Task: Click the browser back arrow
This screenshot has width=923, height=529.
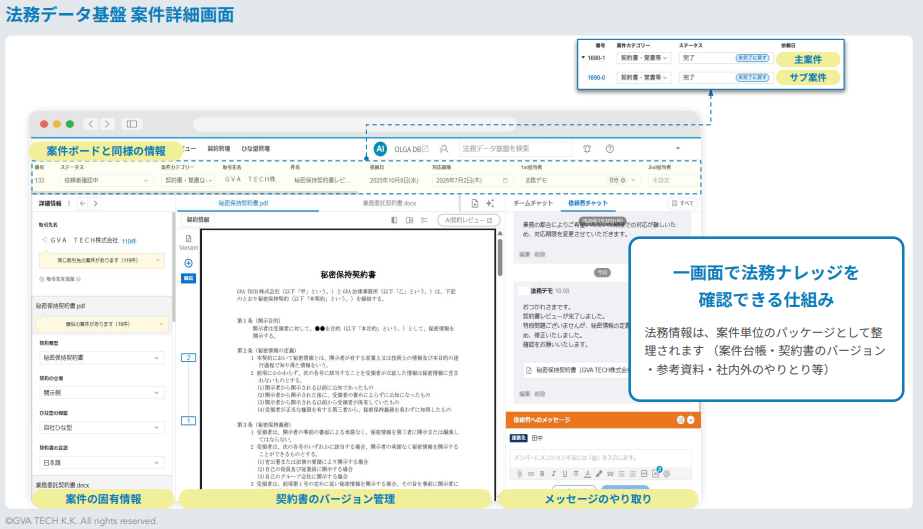Action: click(91, 124)
